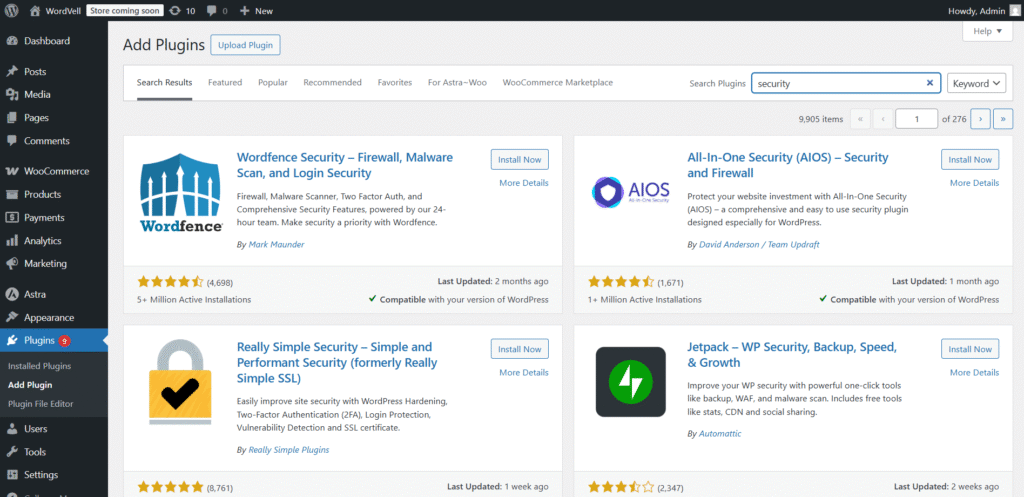Visit the WordVell site home icon
This screenshot has width=1024, height=497.
pos(35,10)
